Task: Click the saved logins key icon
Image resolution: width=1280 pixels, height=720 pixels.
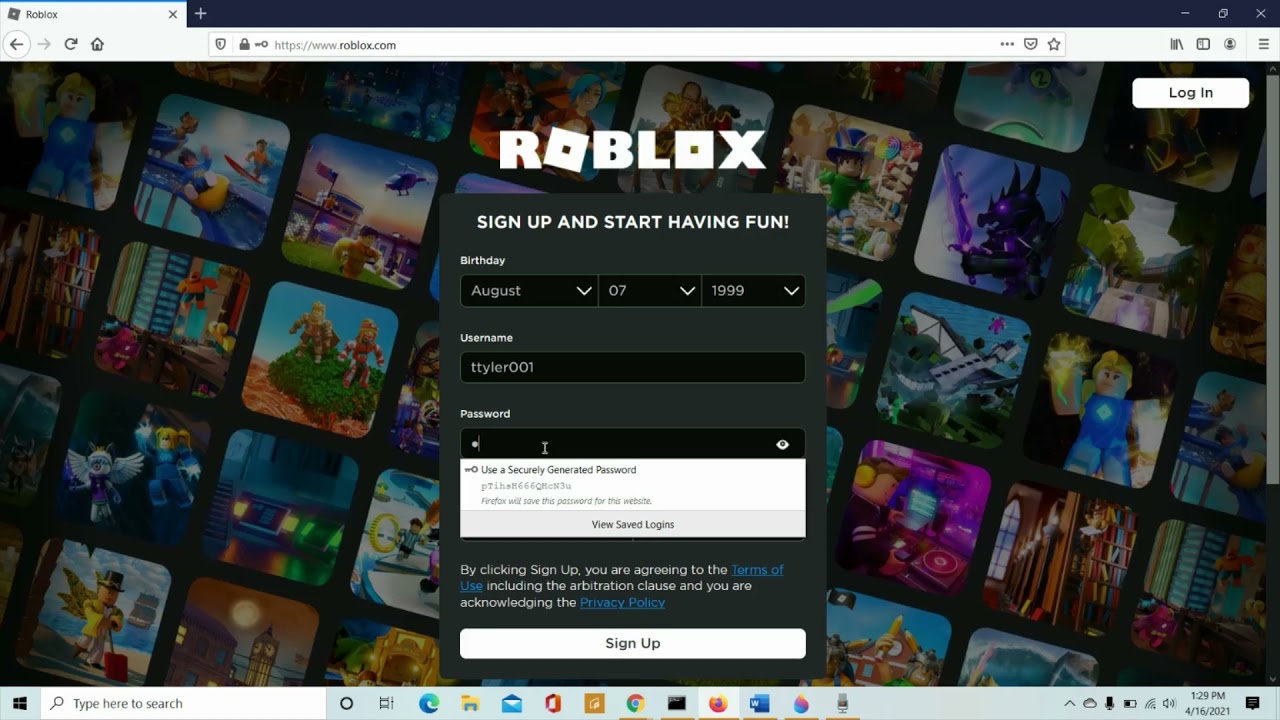Action: point(261,45)
